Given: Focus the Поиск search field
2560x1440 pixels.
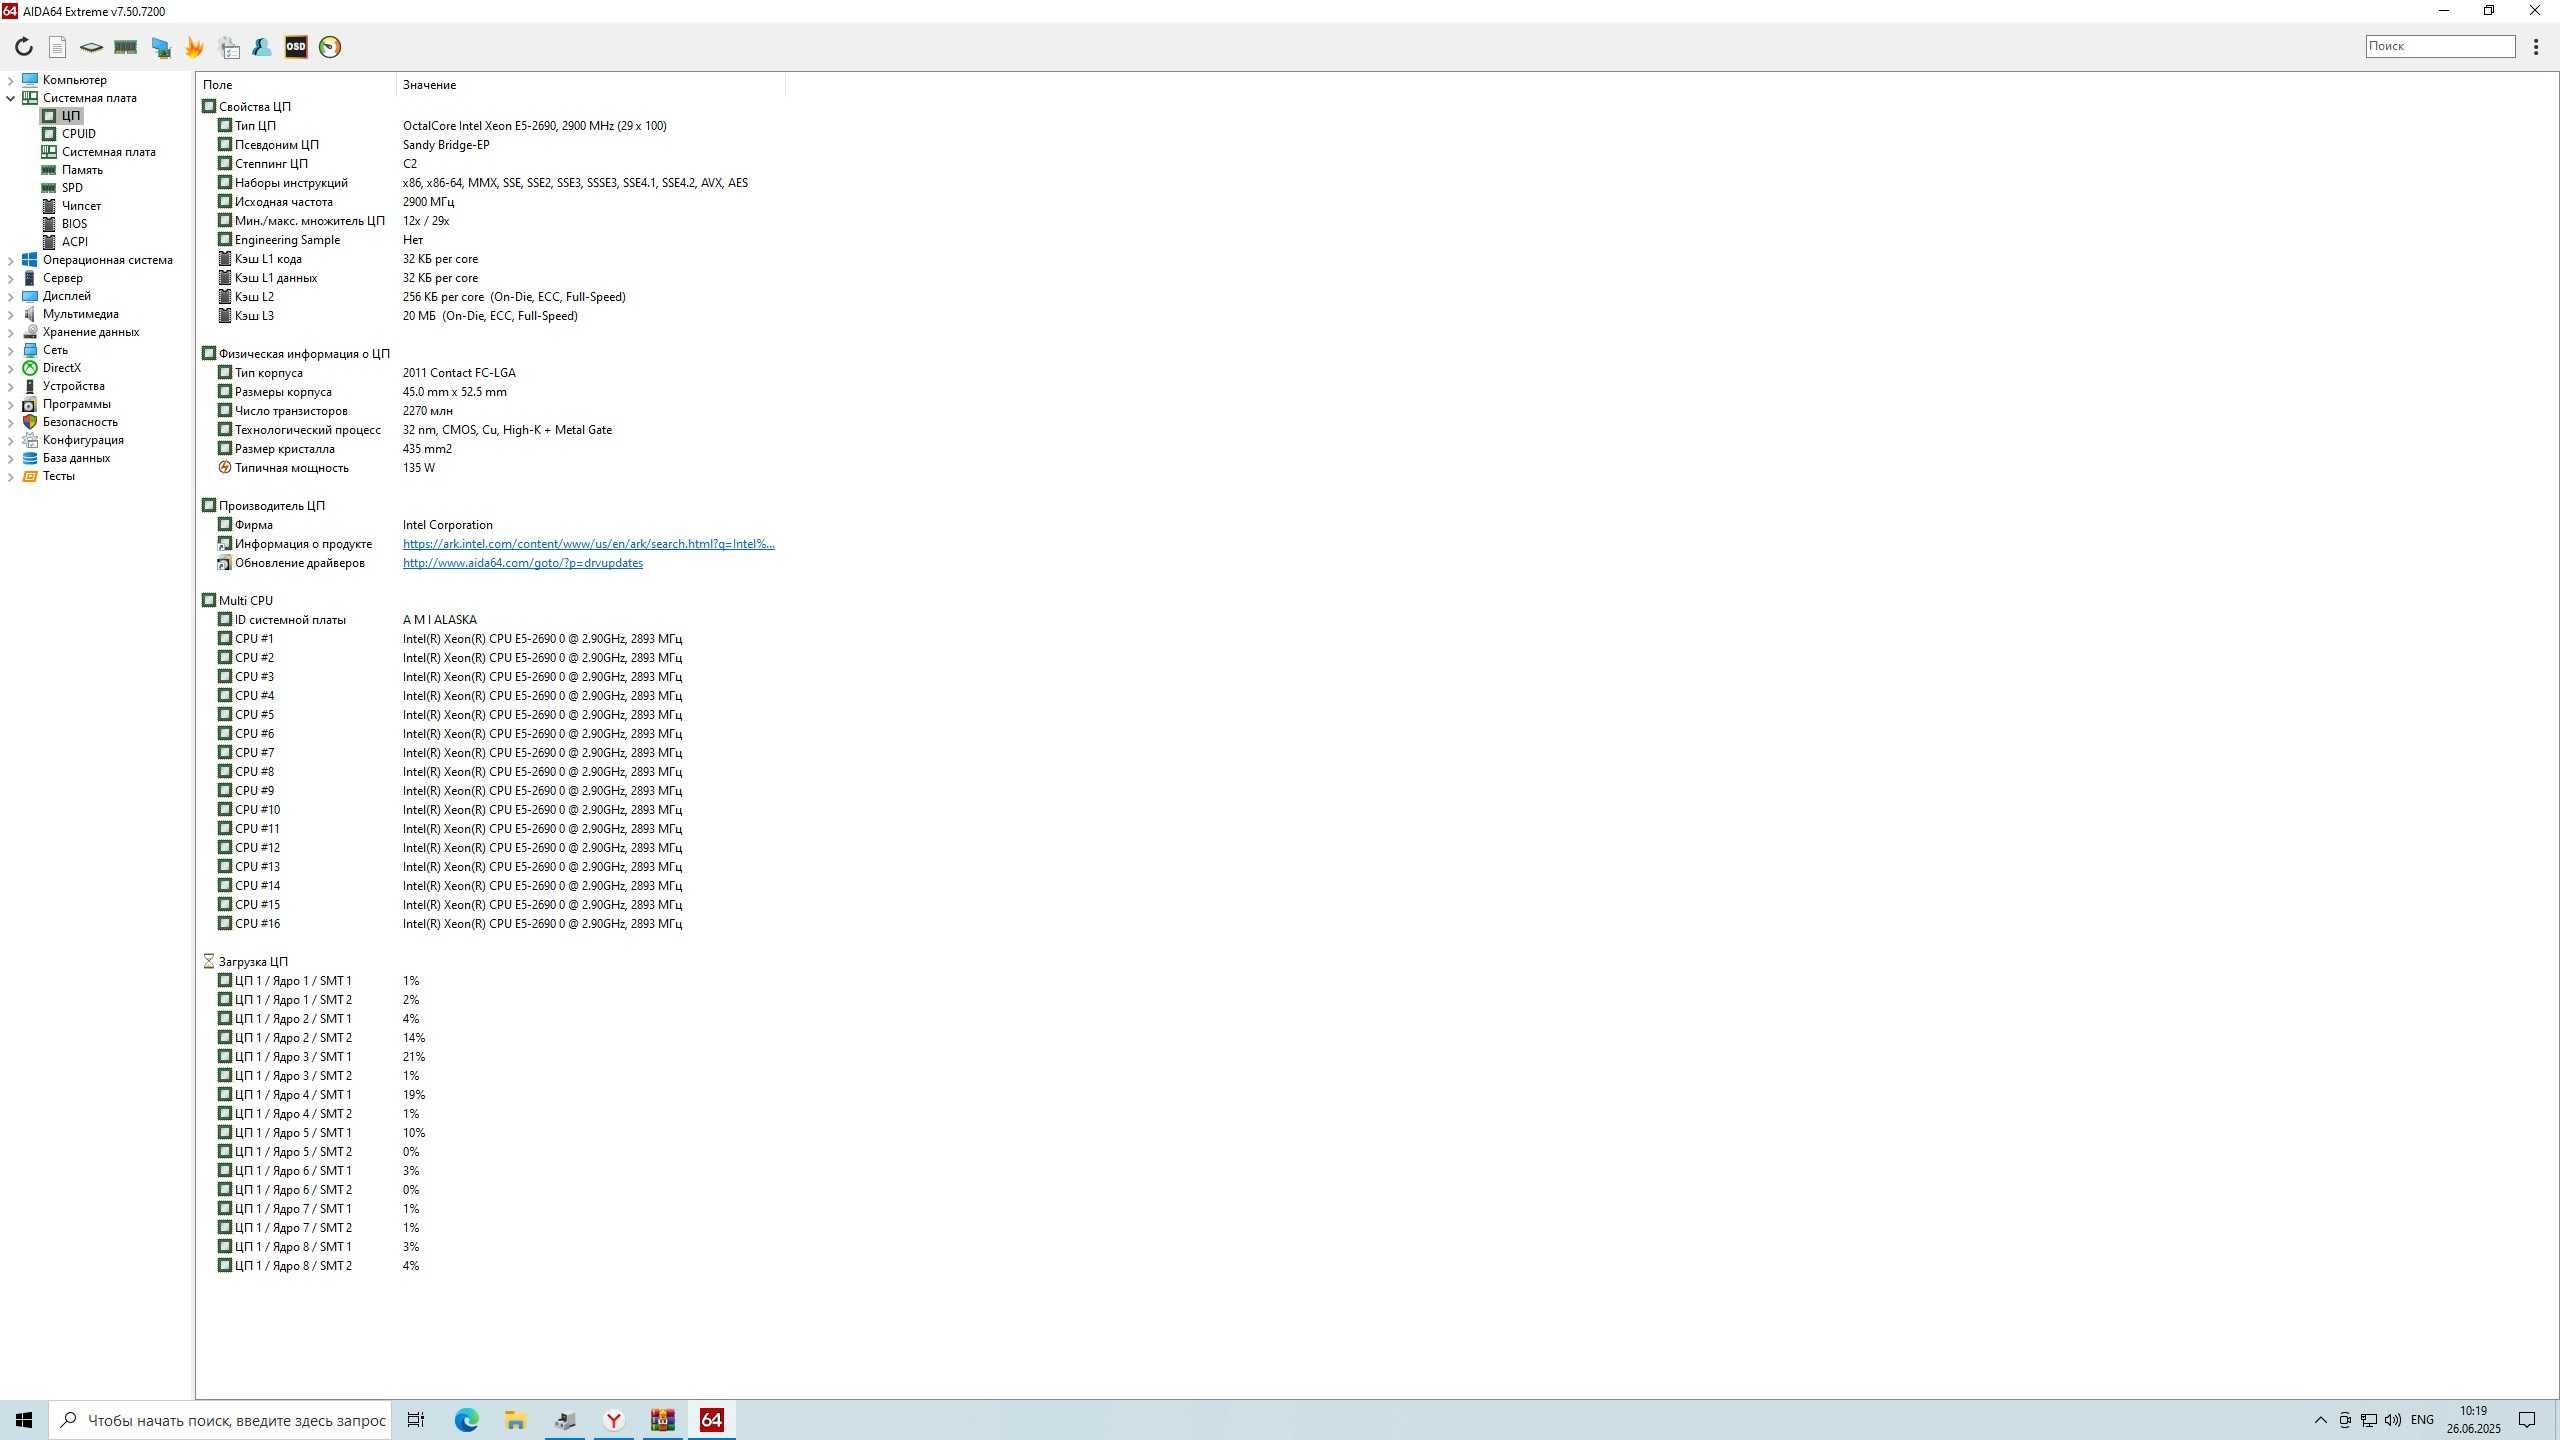Looking at the screenshot, I should pos(2440,46).
